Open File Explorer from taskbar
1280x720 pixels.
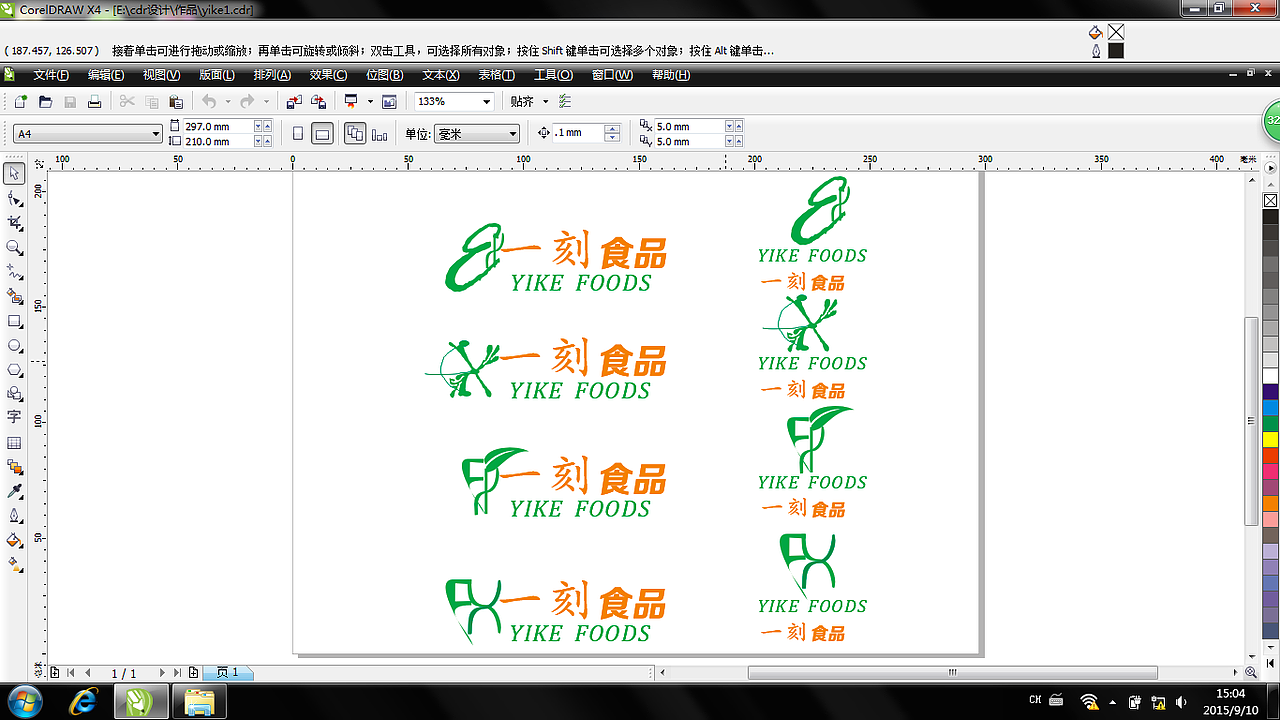200,702
